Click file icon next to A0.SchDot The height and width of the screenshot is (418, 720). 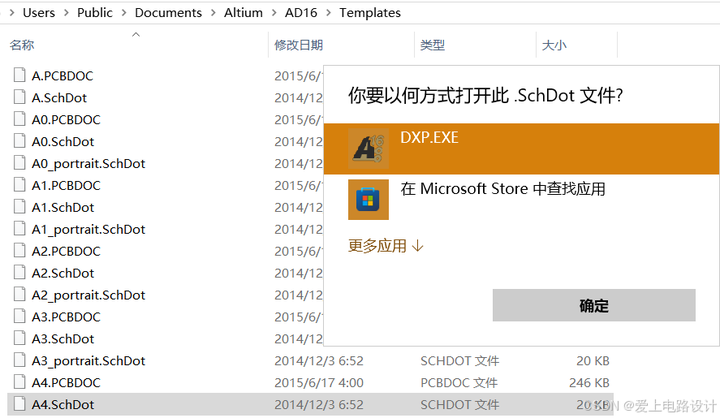(x=19, y=141)
